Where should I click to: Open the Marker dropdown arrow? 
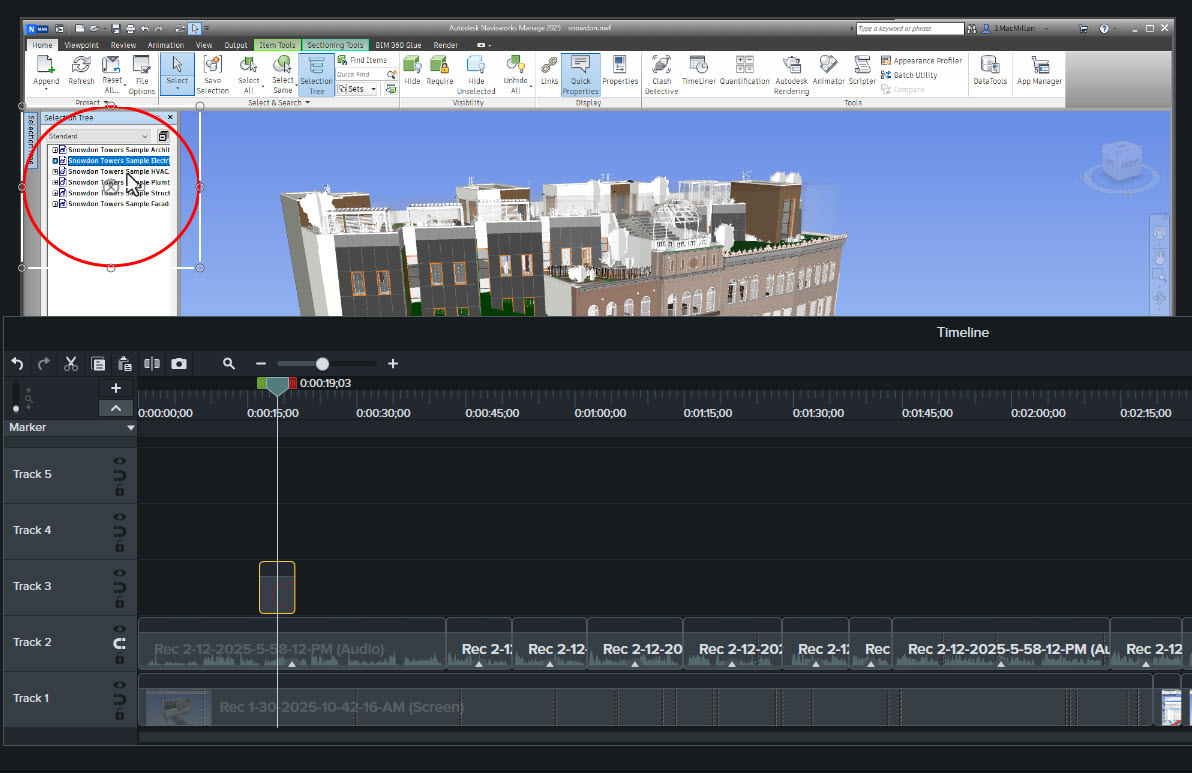[131, 428]
